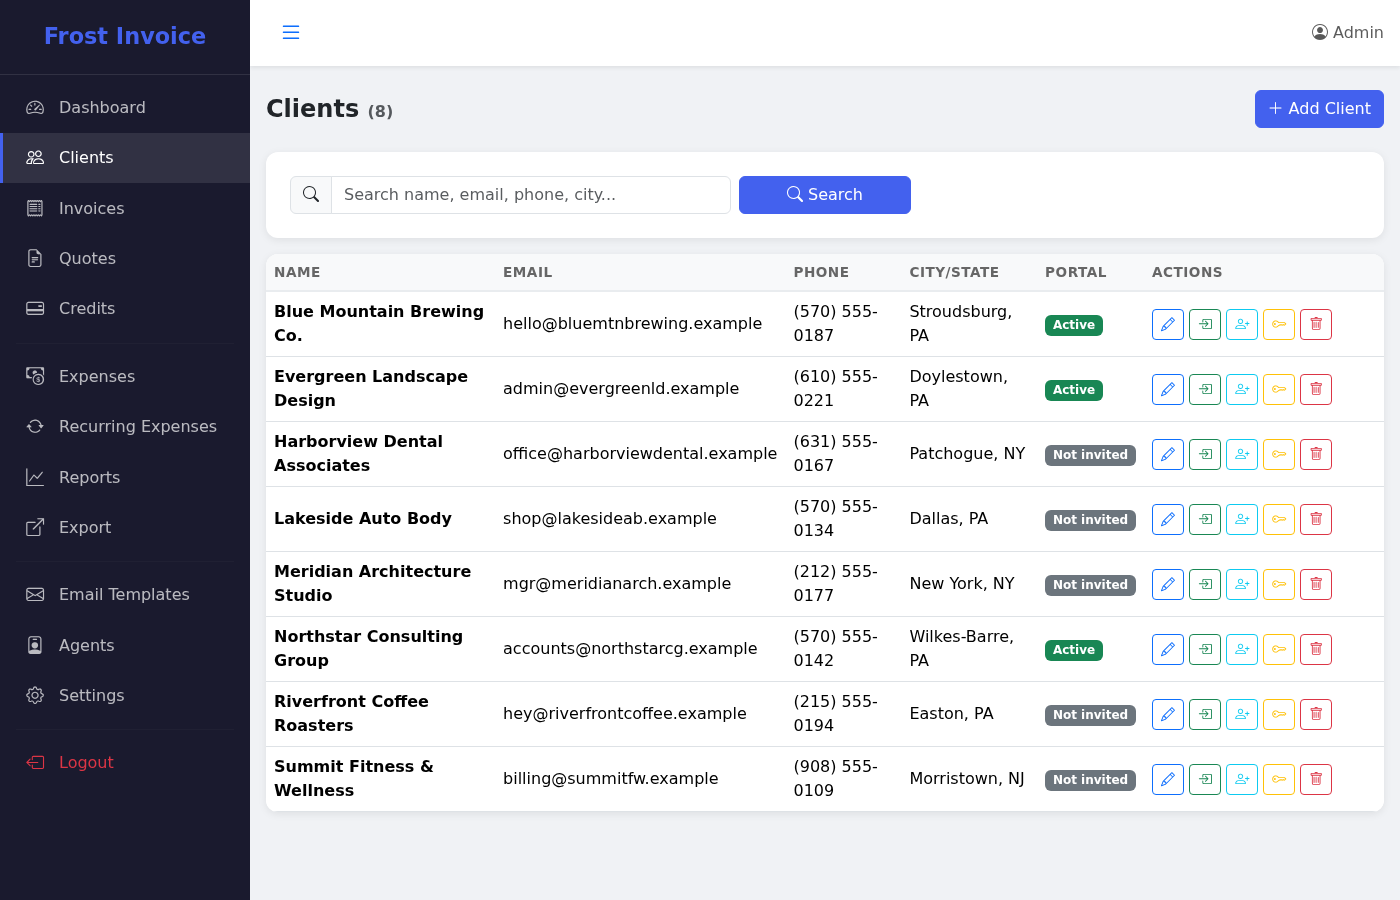Viewport: 1400px width, 900px height.
Task: Edit Blue Mountain Brewing Co. with the pencil icon
Action: [x=1167, y=323]
